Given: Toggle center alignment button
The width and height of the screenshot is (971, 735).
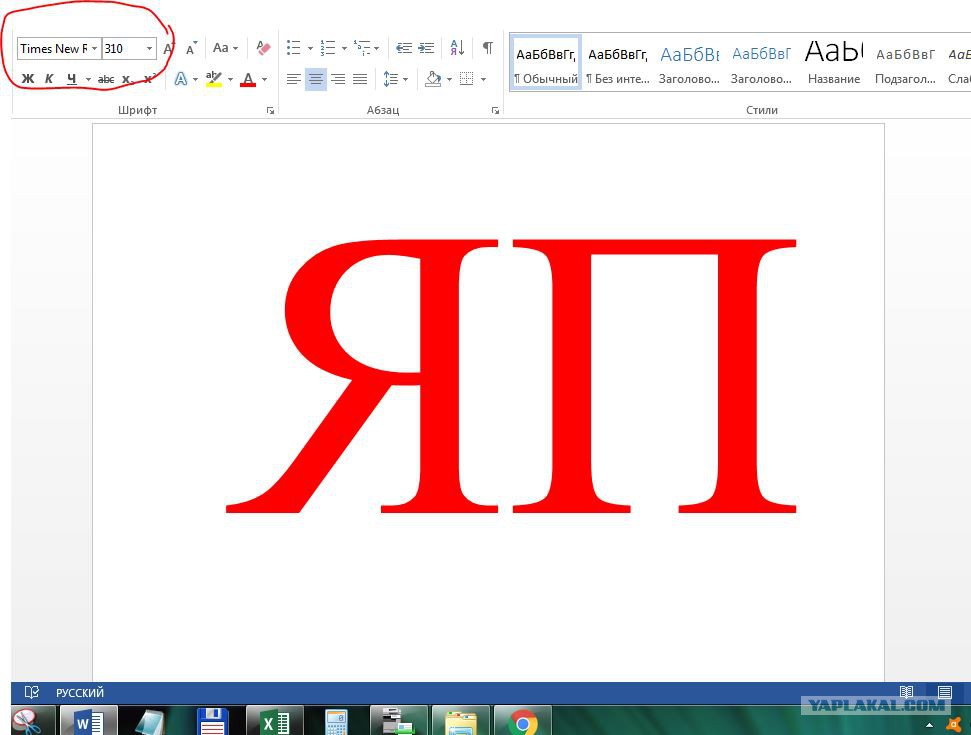Looking at the screenshot, I should (316, 79).
